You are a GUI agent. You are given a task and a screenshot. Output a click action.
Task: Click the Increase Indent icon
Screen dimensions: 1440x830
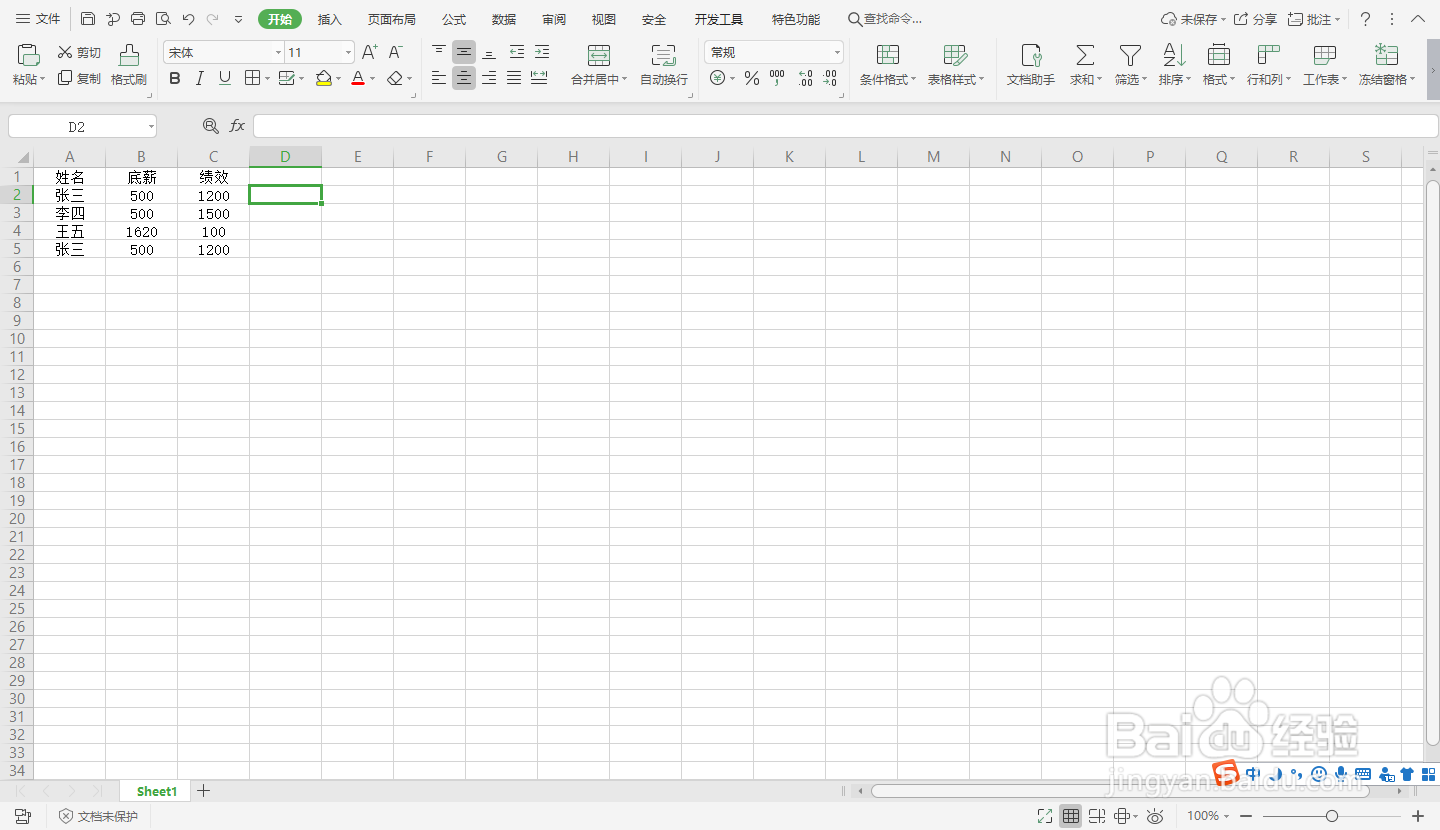541,52
